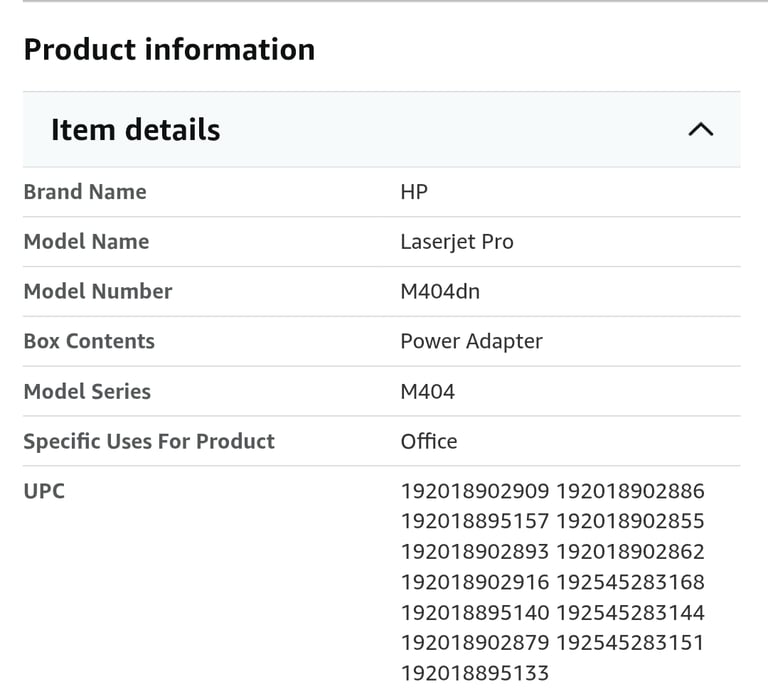Select the M404dn model number
The width and height of the screenshot is (768, 689).
[440, 292]
